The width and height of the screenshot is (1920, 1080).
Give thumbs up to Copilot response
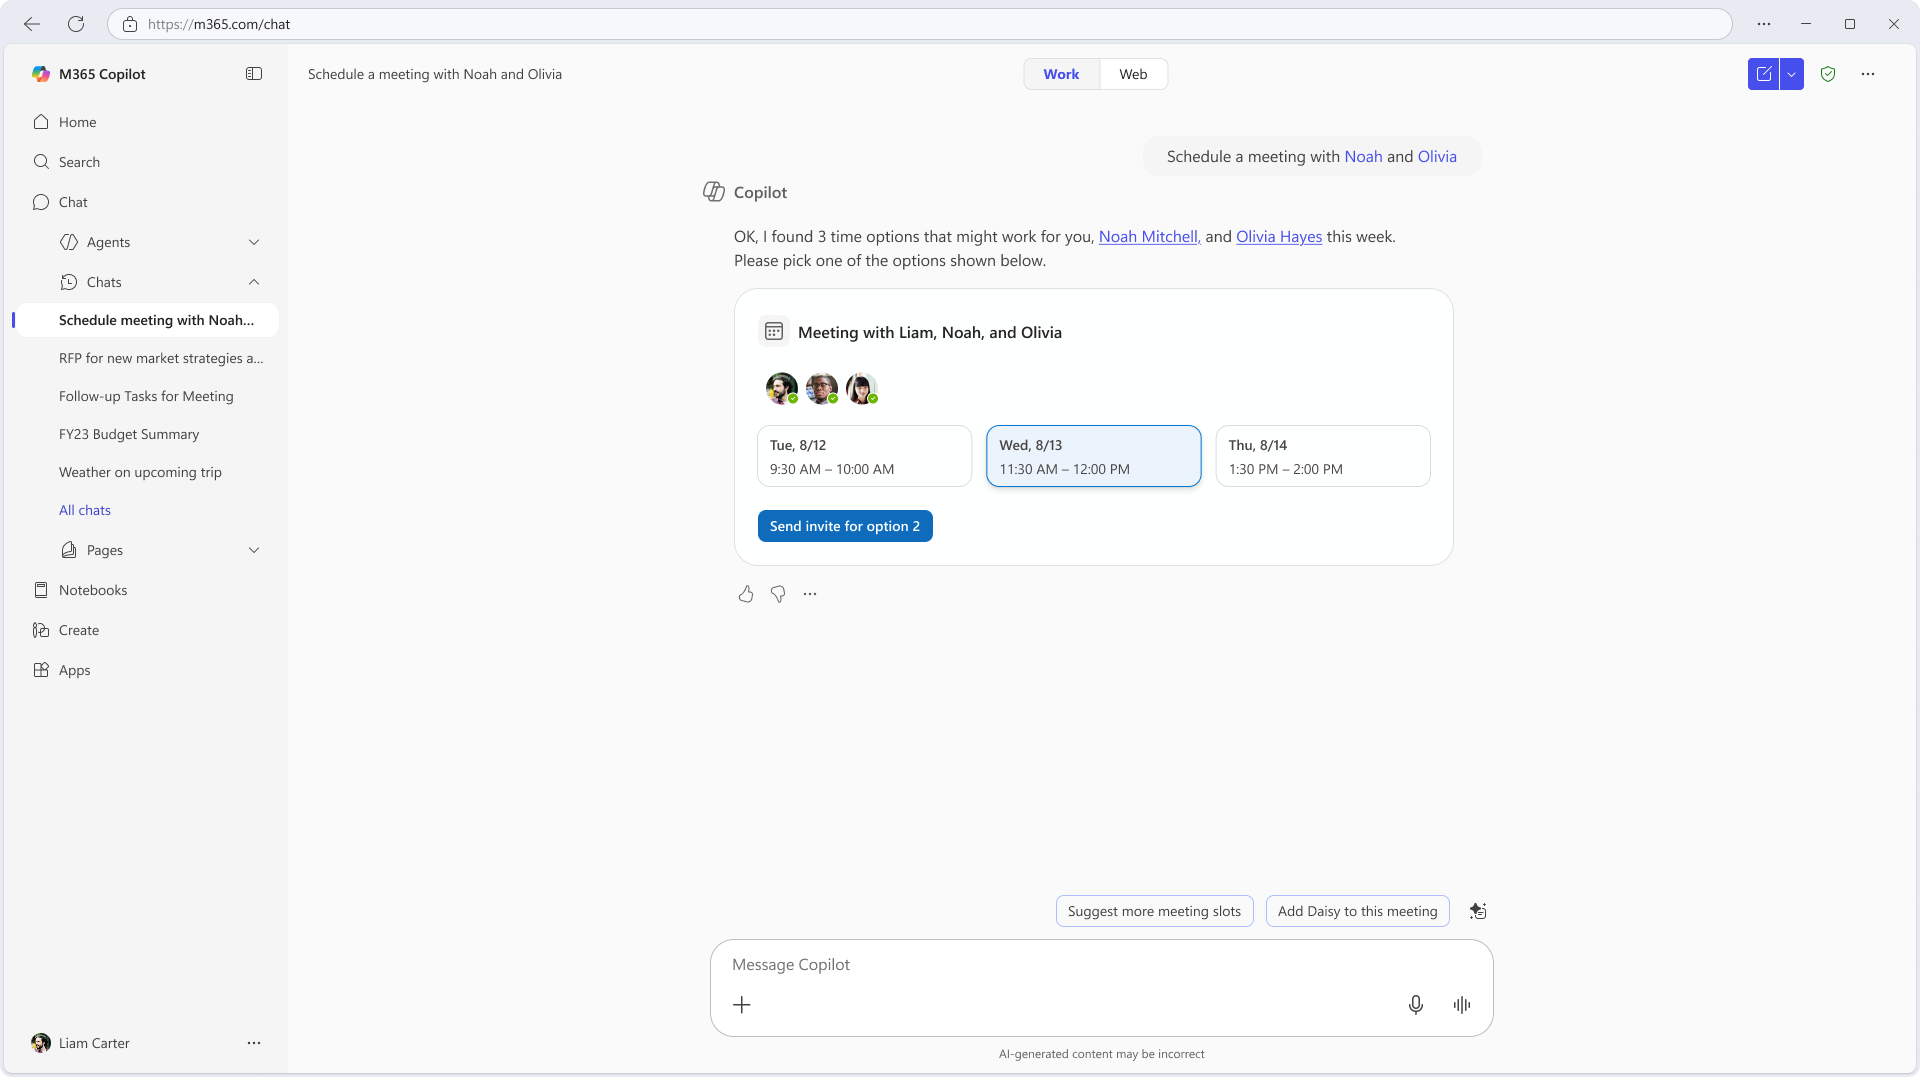(746, 594)
